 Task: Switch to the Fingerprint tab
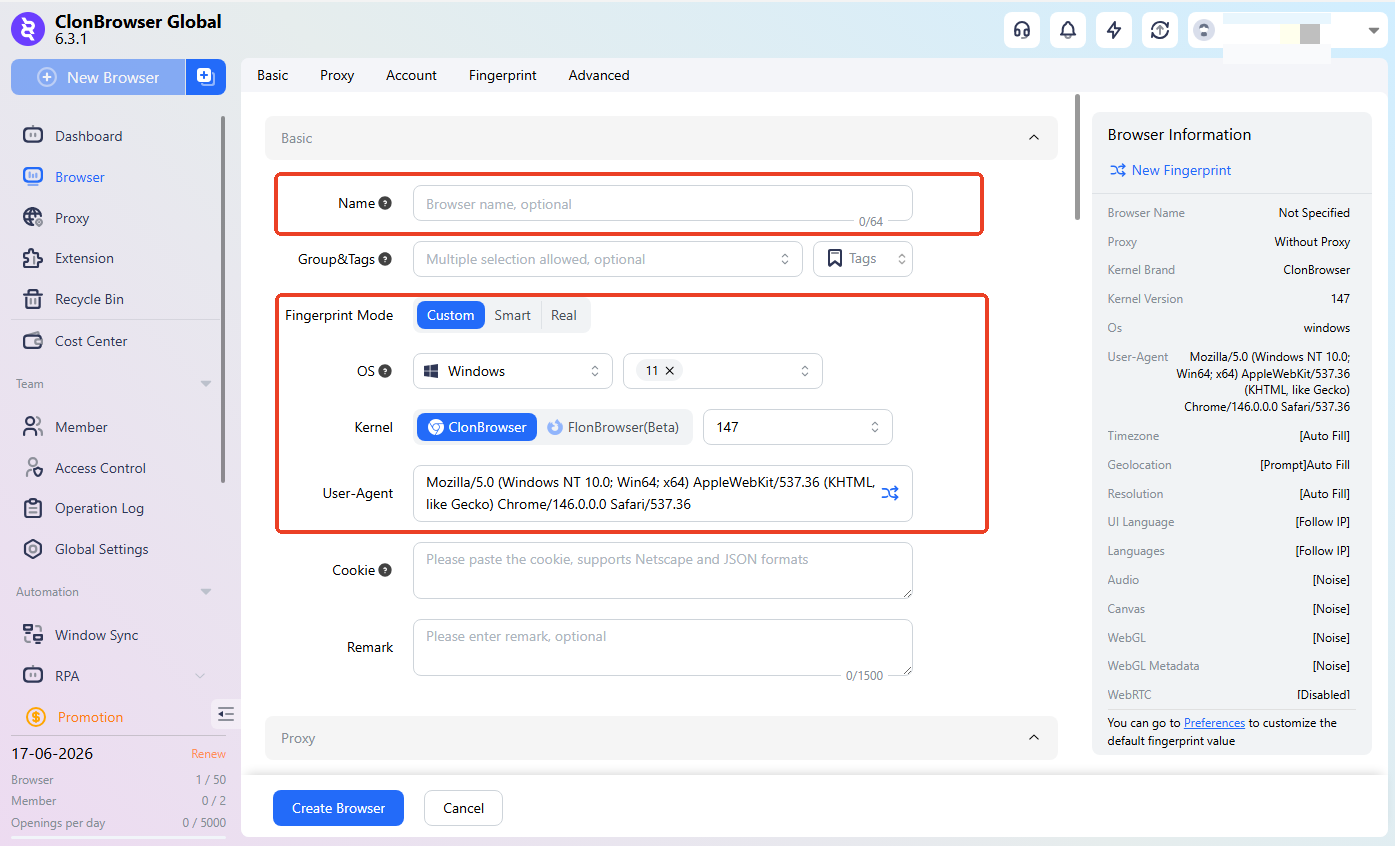503,75
